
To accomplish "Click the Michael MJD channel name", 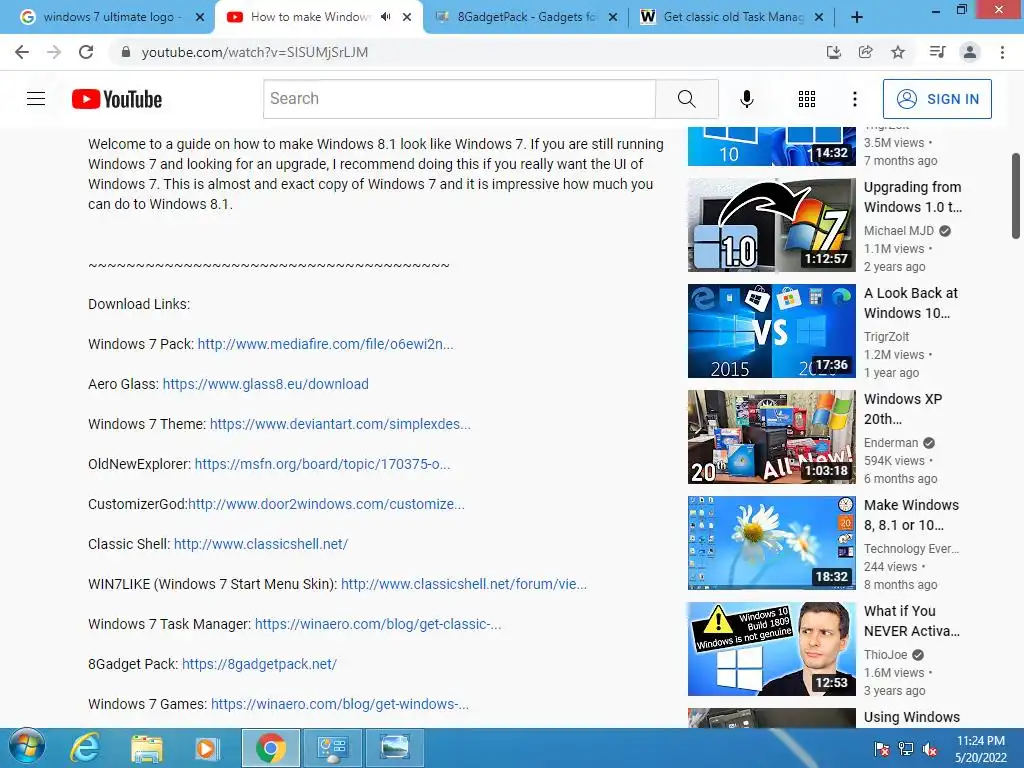I will point(899,231).
